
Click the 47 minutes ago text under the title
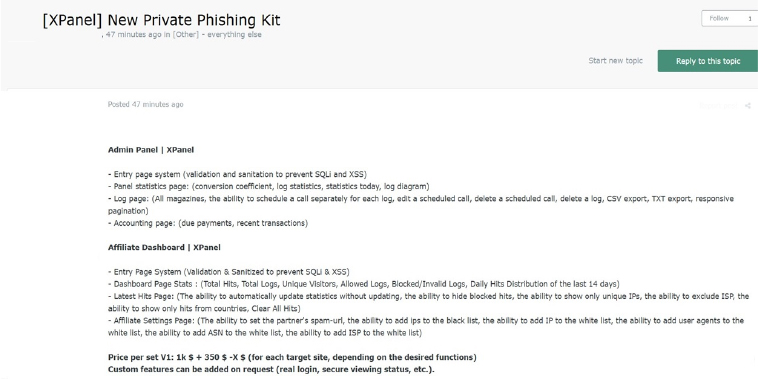(x=133, y=34)
